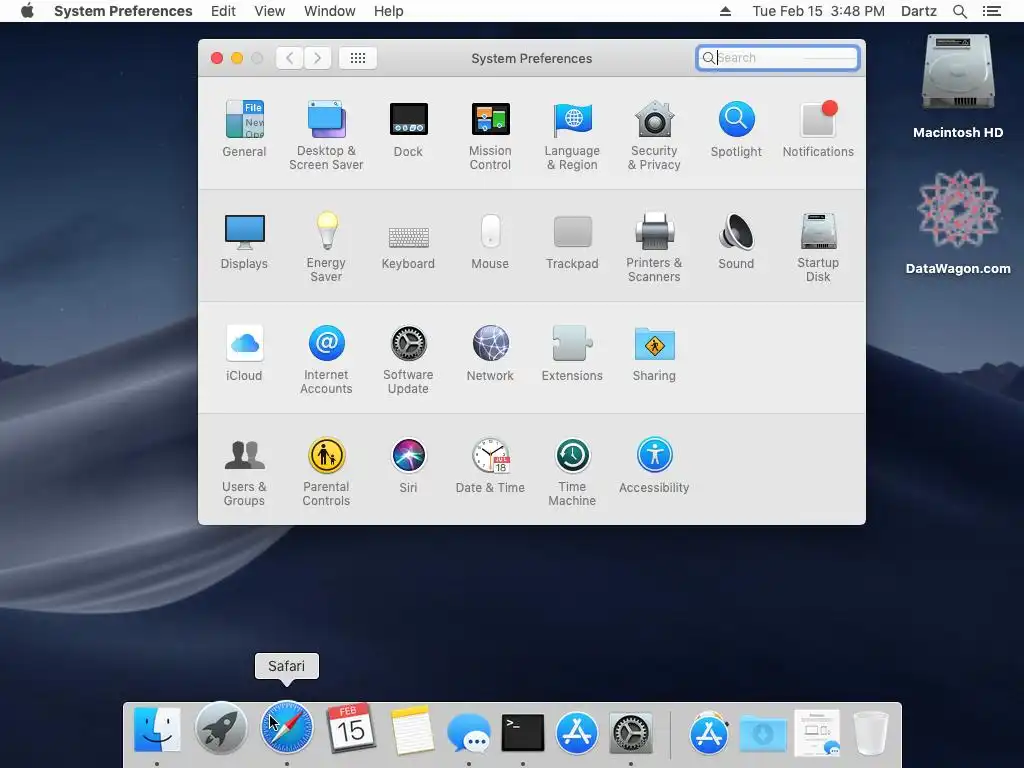Open the System Preferences menu
Image resolution: width=1024 pixels, height=768 pixels.
pos(123,11)
